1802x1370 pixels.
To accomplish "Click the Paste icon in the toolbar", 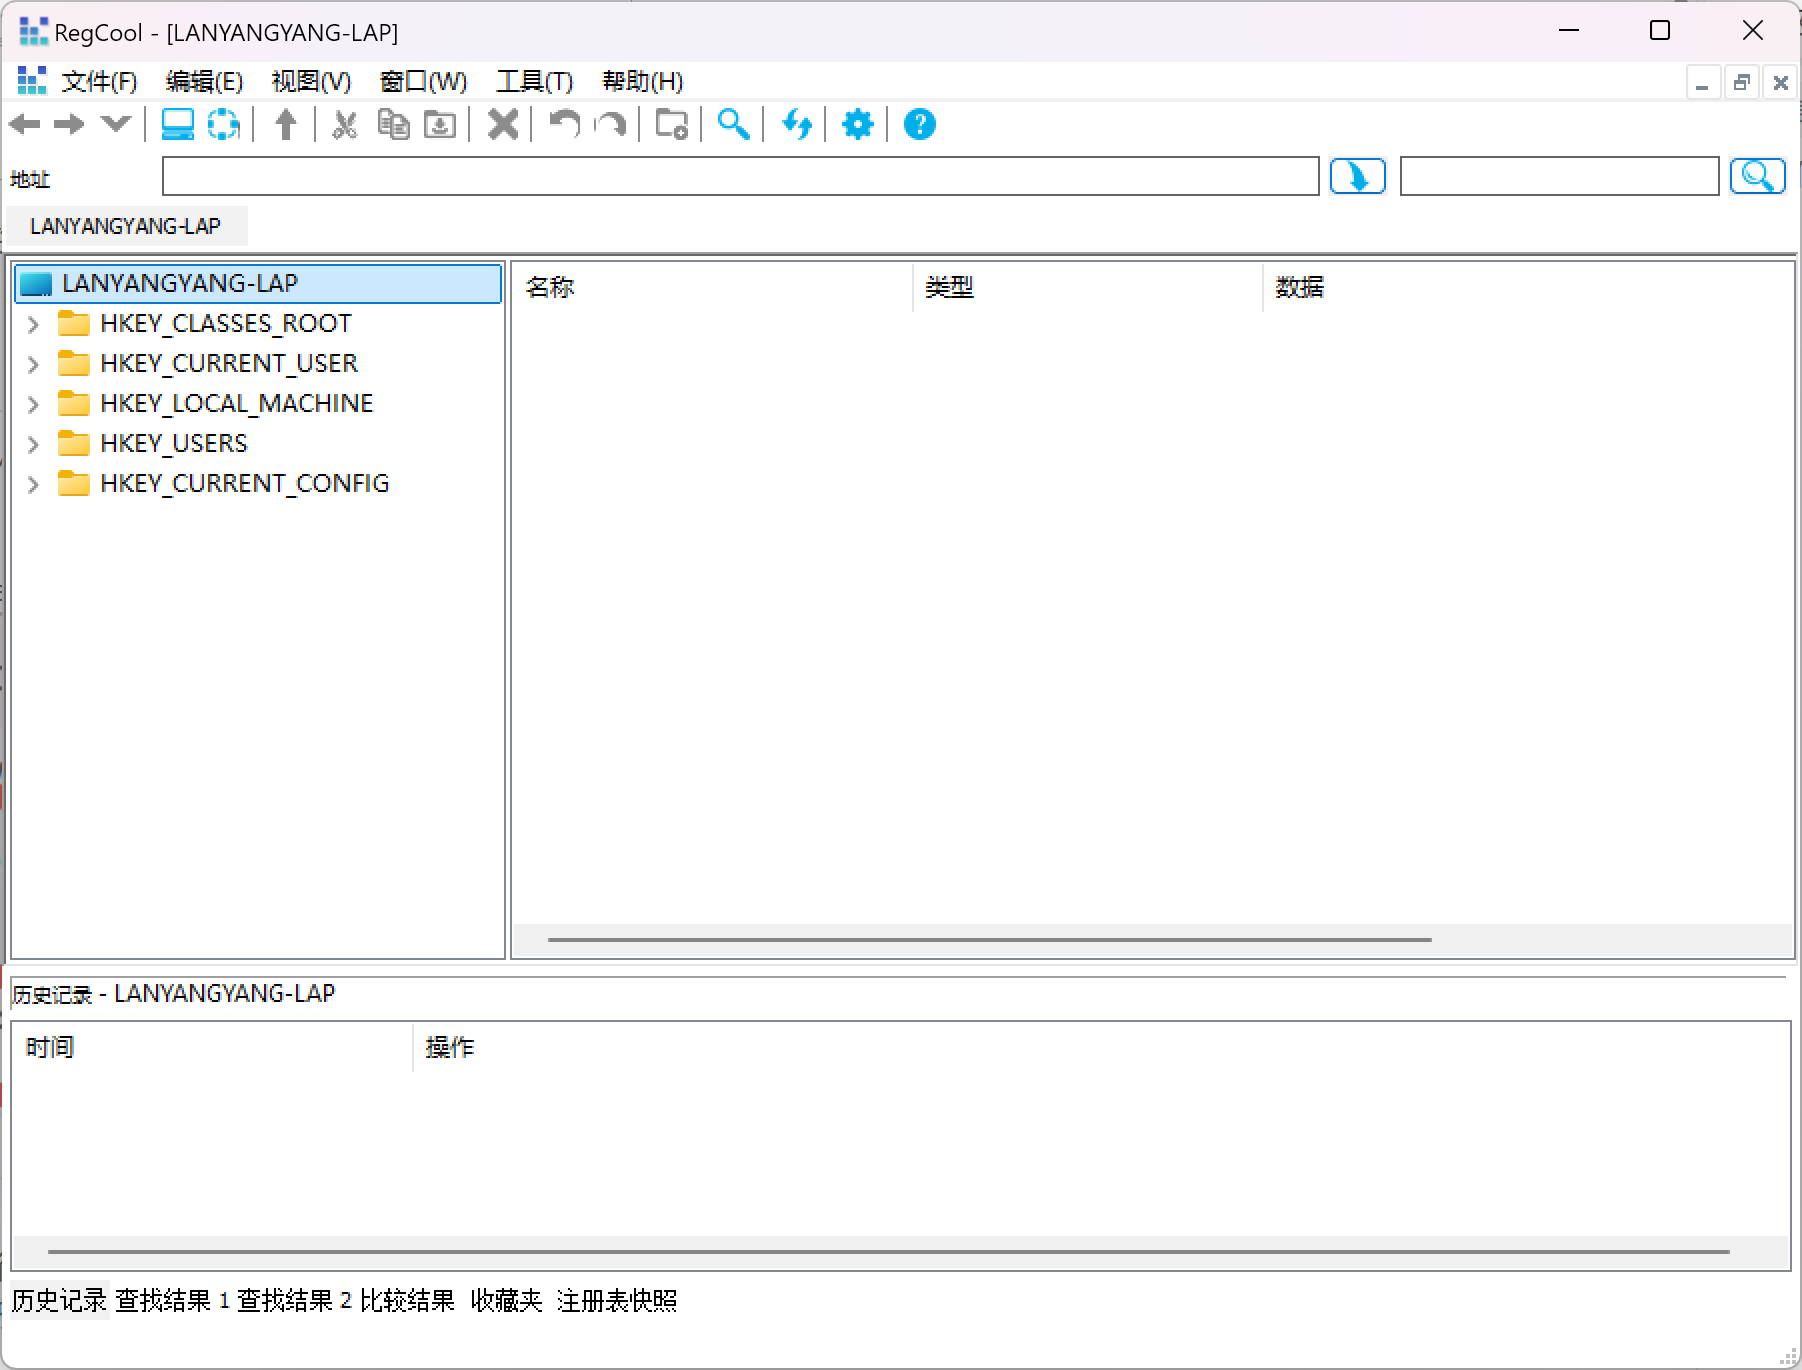I will (x=440, y=124).
